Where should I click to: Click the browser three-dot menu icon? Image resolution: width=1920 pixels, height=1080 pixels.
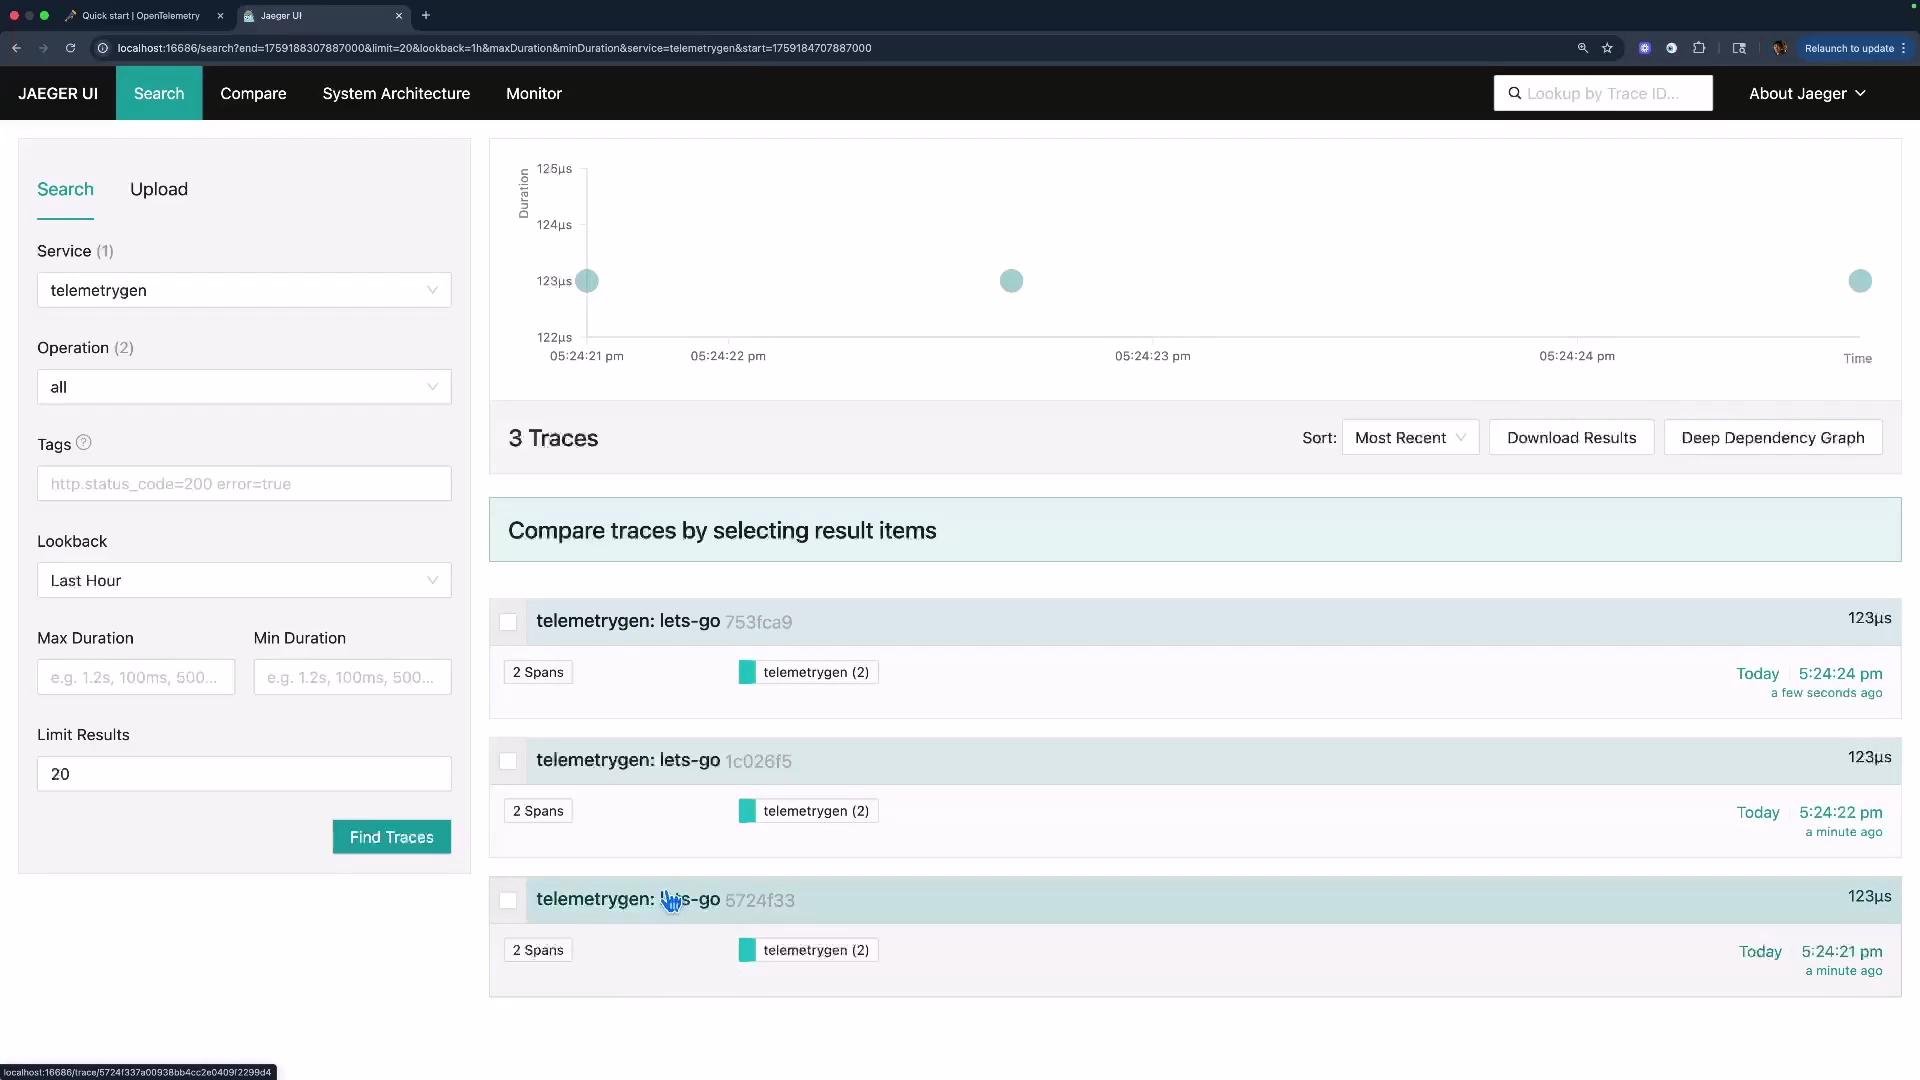click(x=1903, y=48)
